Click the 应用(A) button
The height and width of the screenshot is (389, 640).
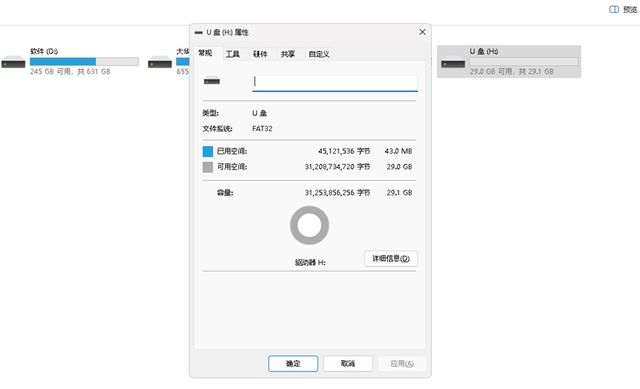click(x=402, y=363)
